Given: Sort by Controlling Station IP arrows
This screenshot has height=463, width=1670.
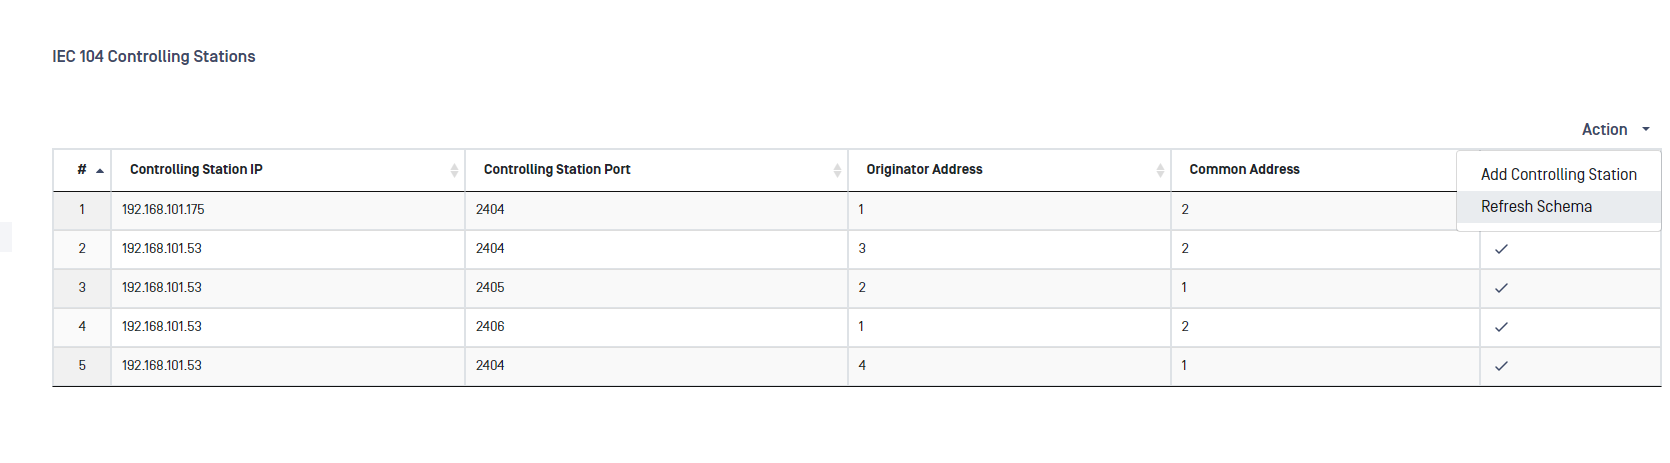Looking at the screenshot, I should tap(454, 170).
